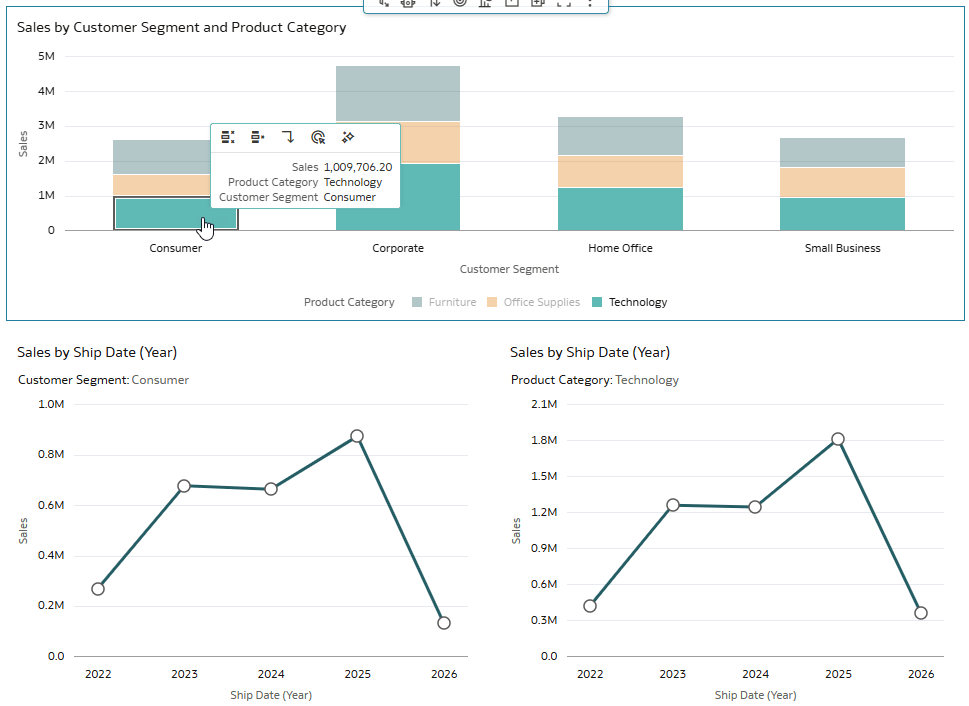Toggle Office Supplies in the legend
Screen dimensions: 969x706
point(533,302)
